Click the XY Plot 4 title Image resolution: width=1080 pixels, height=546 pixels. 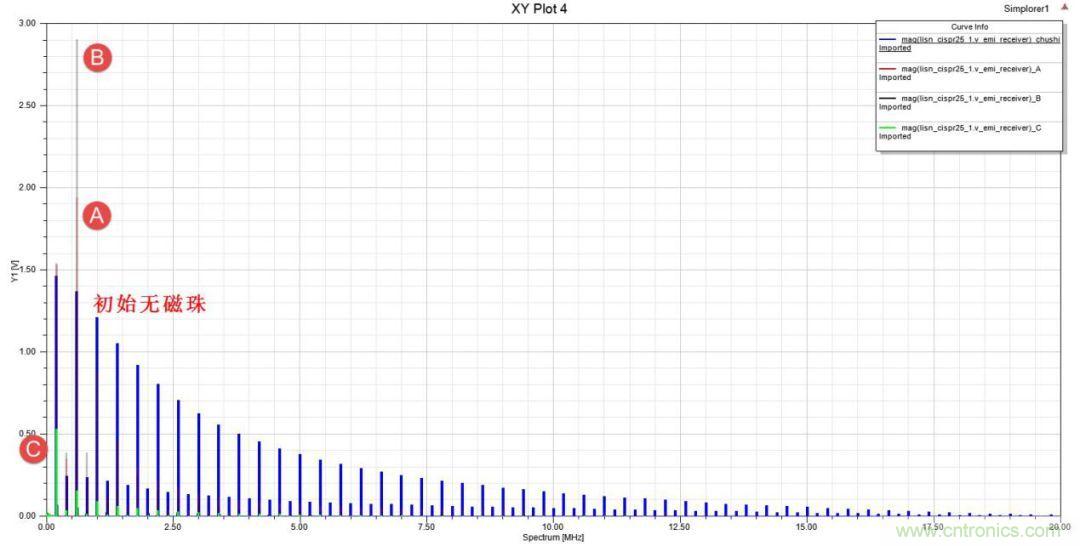(x=539, y=9)
